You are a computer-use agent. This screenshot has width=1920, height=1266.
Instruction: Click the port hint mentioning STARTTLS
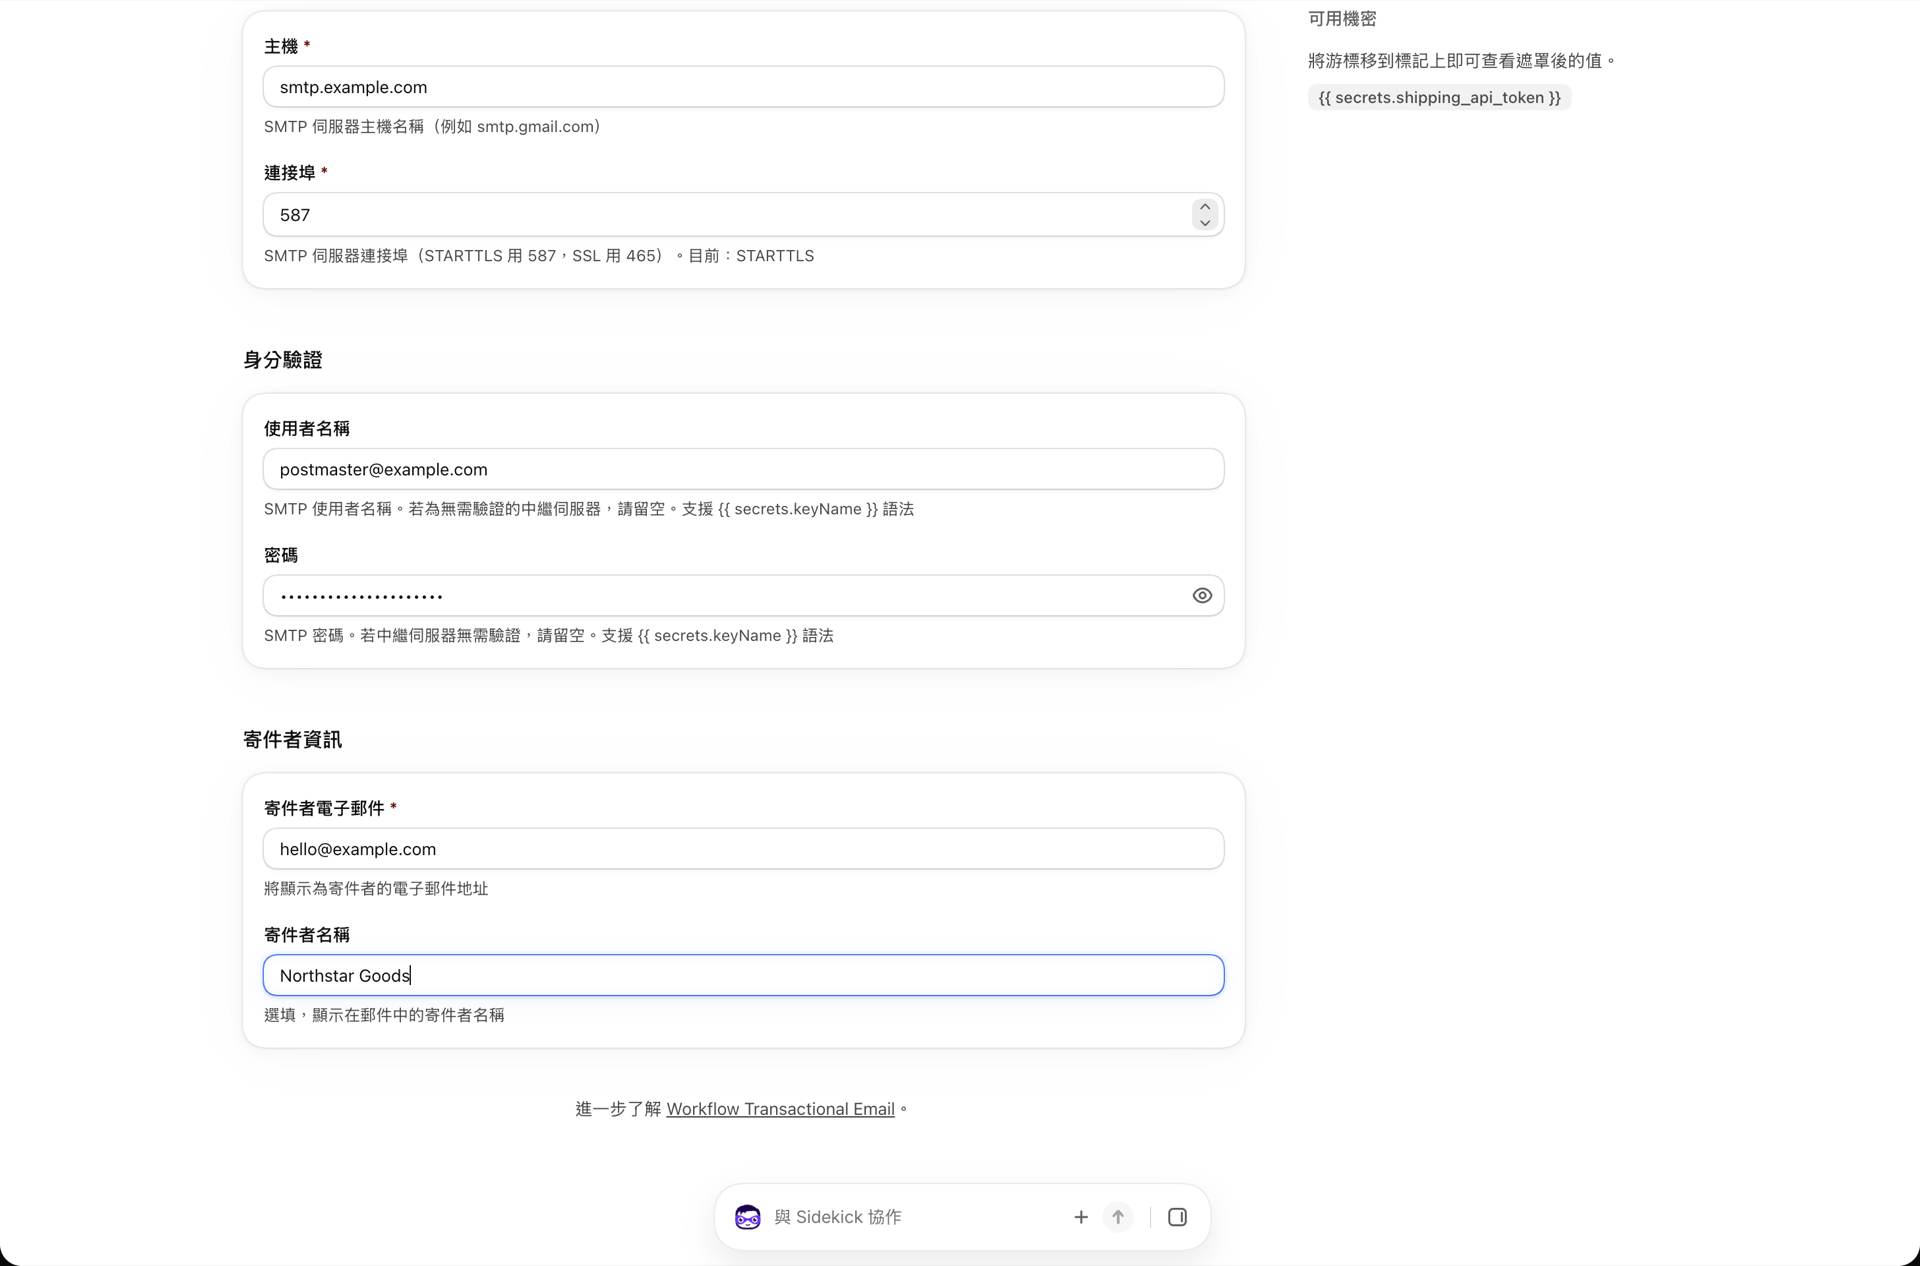coord(539,256)
